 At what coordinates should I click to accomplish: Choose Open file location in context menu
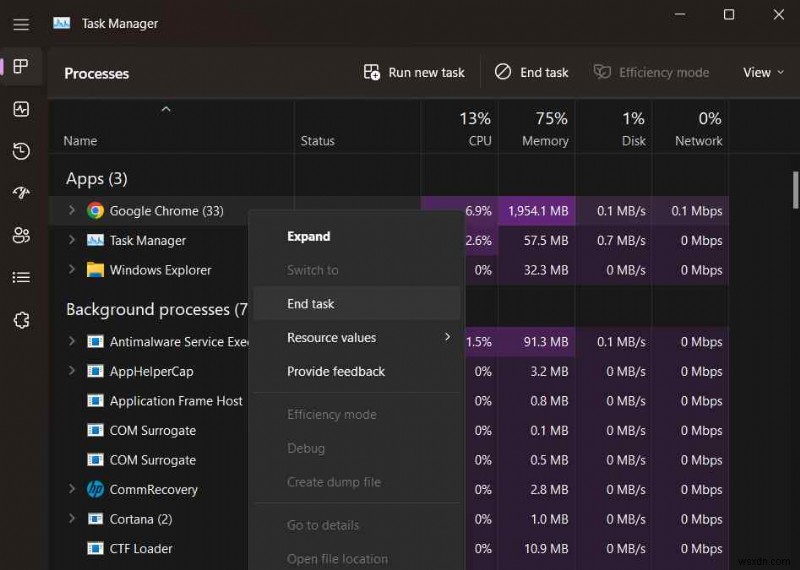tap(356, 559)
